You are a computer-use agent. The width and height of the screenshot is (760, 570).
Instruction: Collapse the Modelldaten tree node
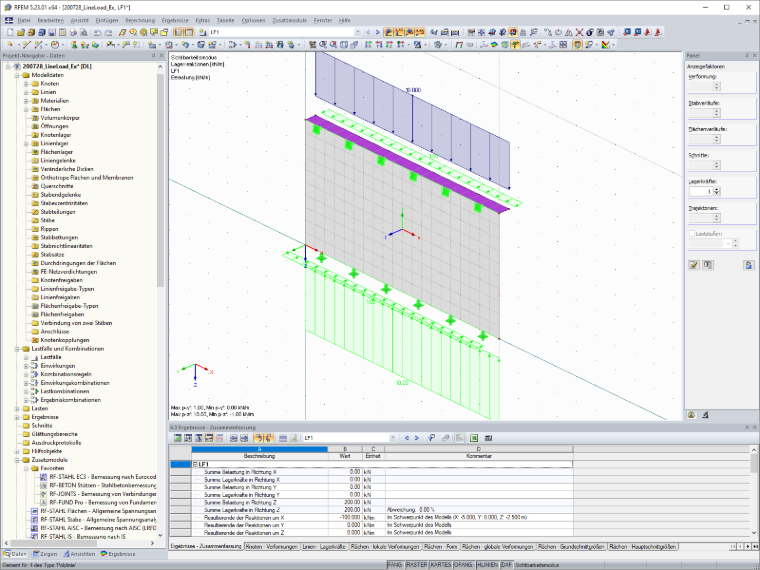tap(17, 76)
